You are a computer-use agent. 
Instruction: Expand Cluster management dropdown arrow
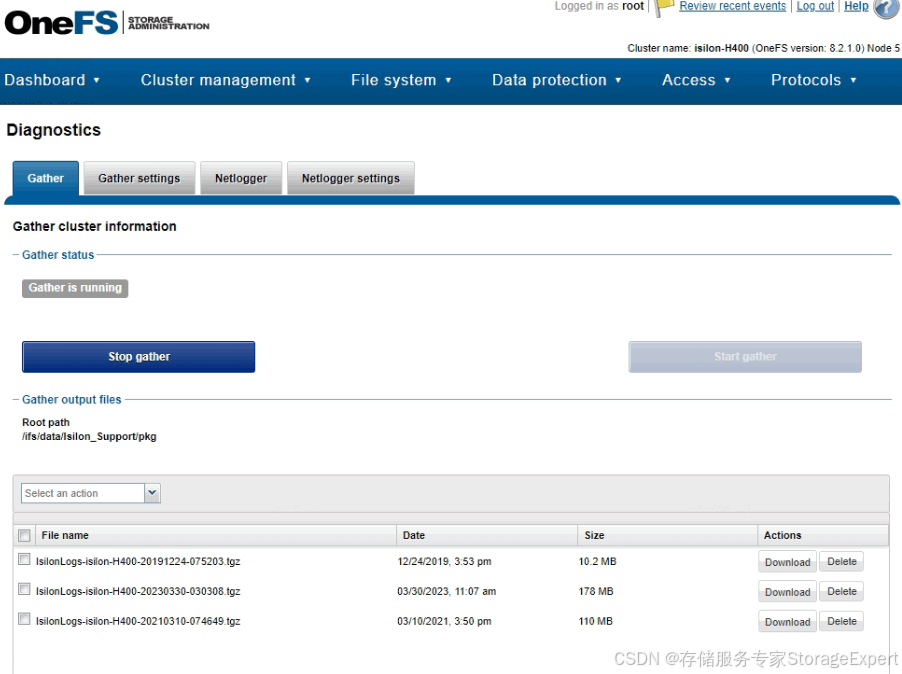[307, 81]
